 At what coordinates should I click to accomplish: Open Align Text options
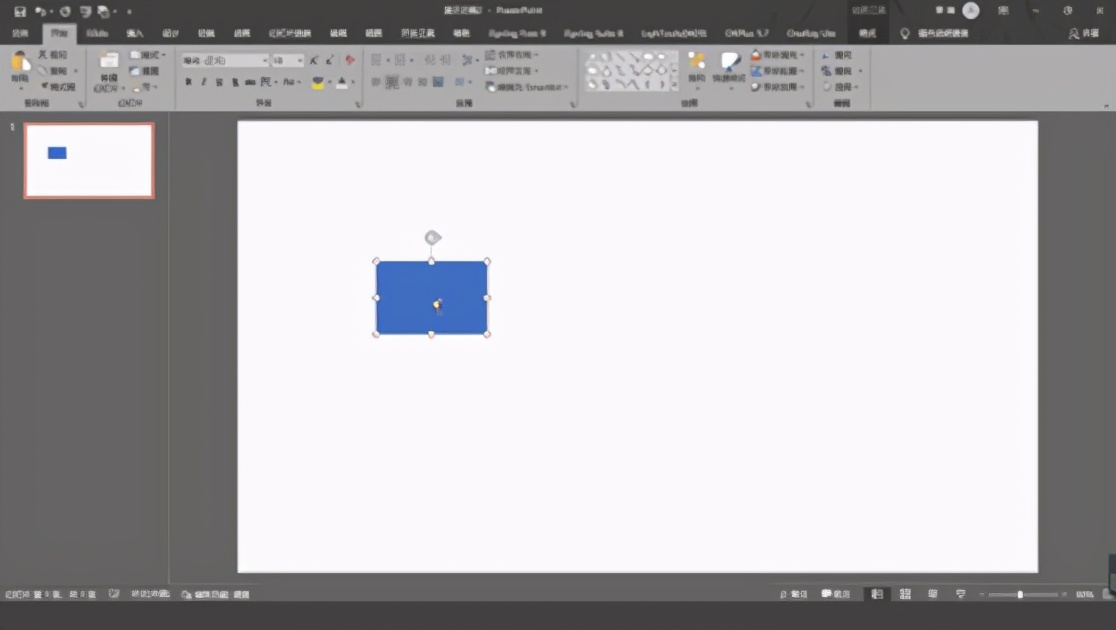(512, 70)
